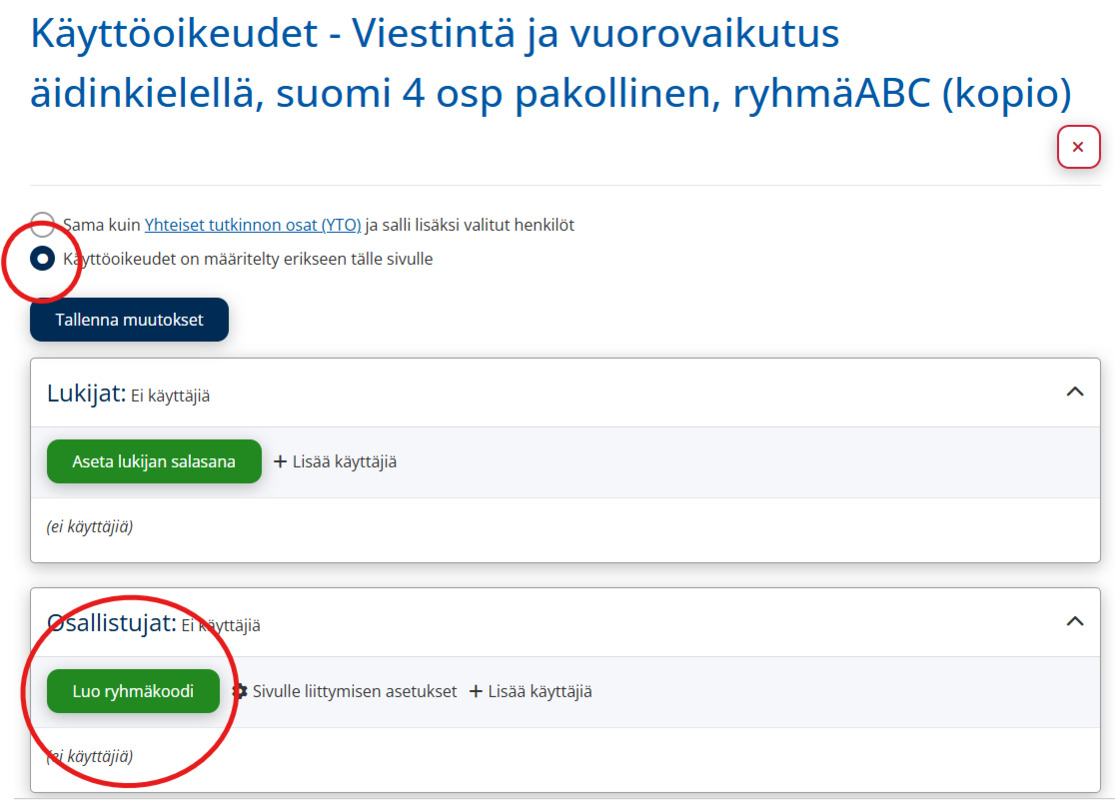Open Sivulle liittymisen asetukset text link
The image size is (1115, 800).
(354, 691)
